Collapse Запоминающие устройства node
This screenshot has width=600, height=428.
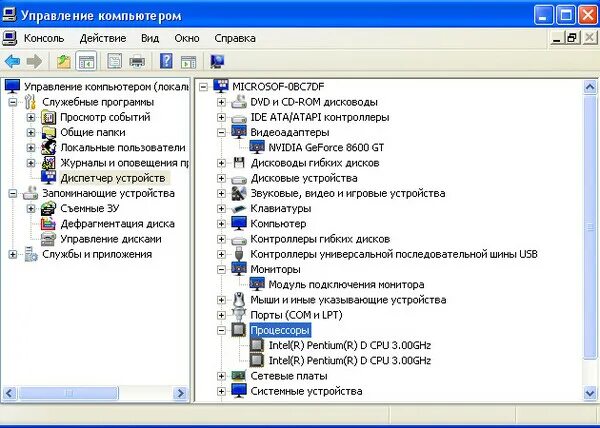(13, 194)
